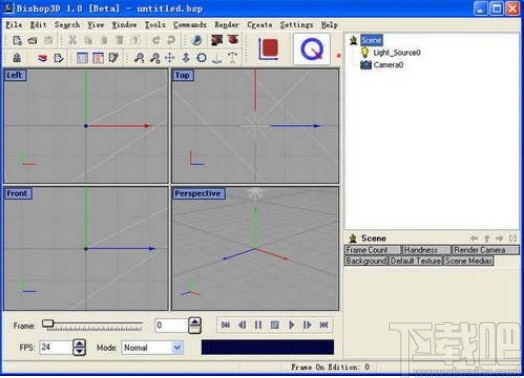Click the red layers stack icon
The image size is (524, 378).
(x=42, y=58)
